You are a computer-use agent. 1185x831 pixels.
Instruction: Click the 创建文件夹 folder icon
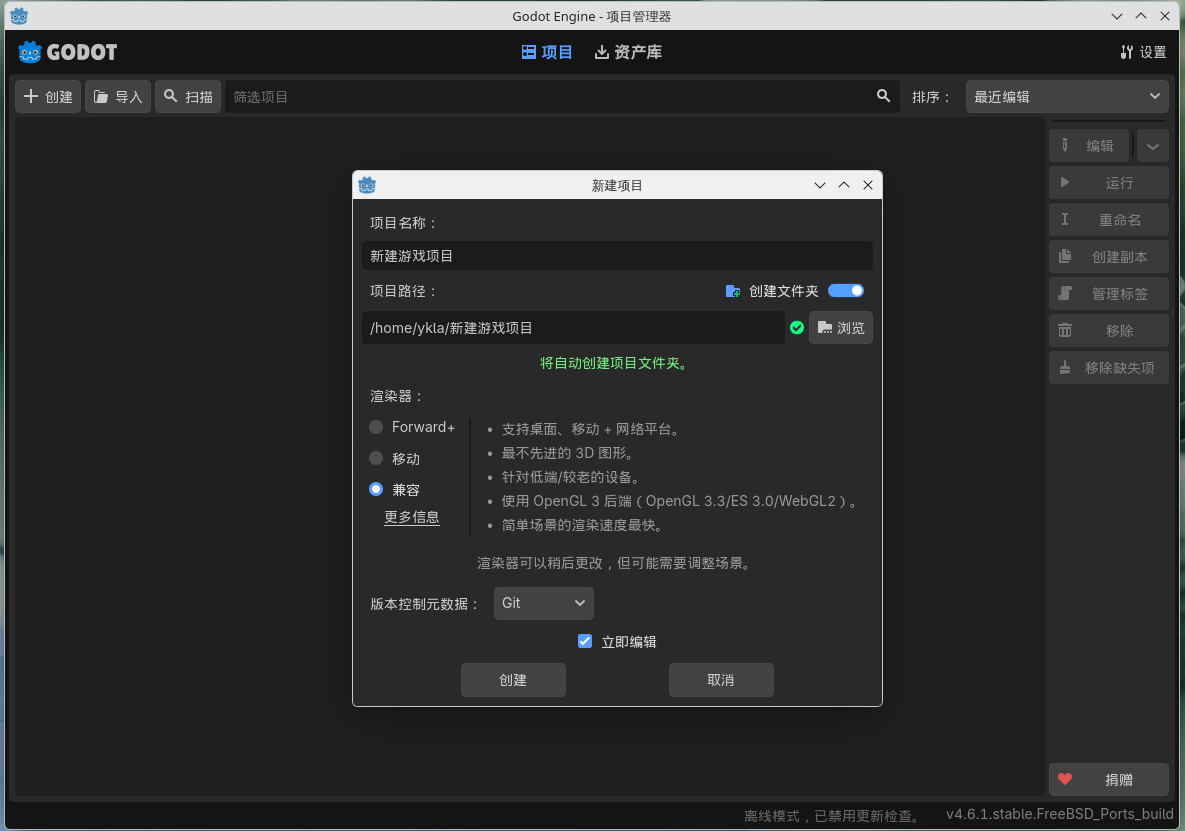[732, 292]
